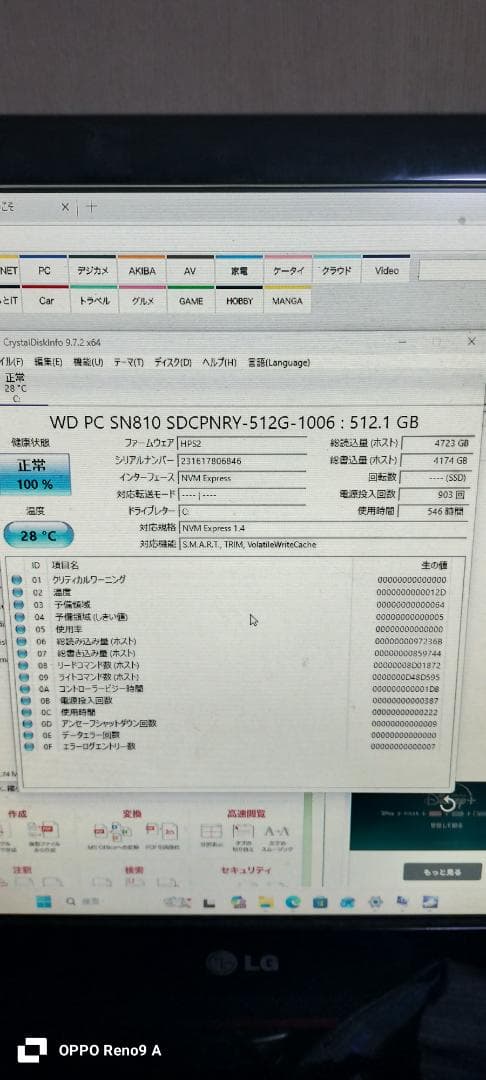This screenshot has height=1080, width=486.
Task: Open the ケータイ category tab
Action: [288, 271]
